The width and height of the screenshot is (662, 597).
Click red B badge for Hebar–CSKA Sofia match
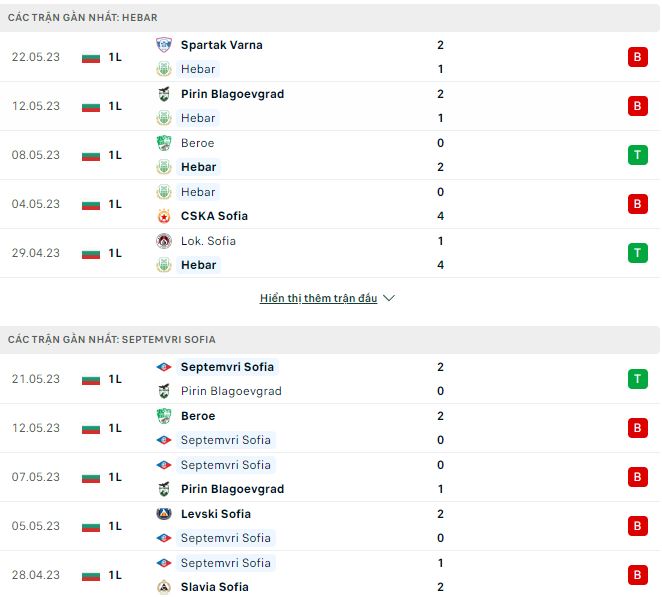coord(637,204)
